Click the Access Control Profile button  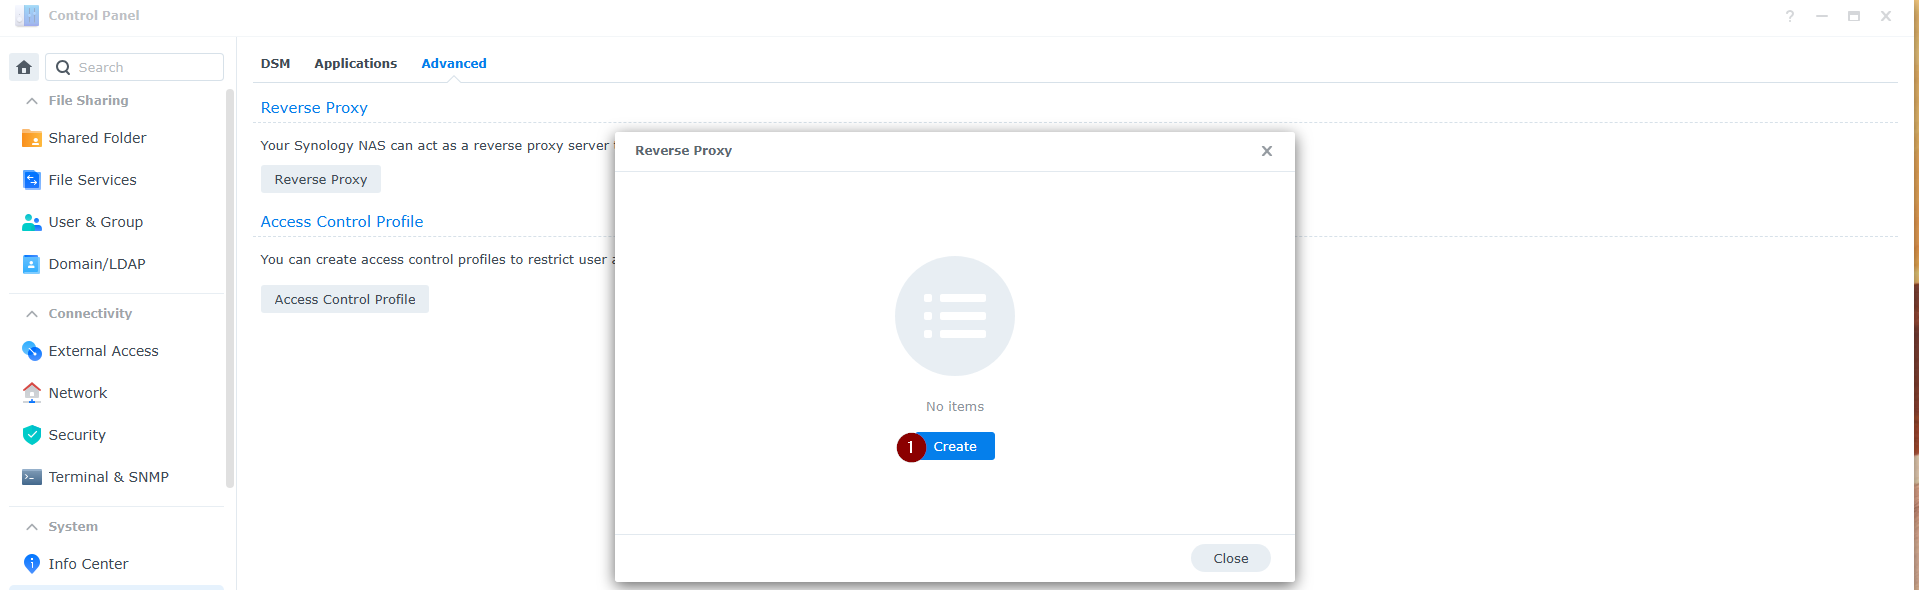coord(344,299)
